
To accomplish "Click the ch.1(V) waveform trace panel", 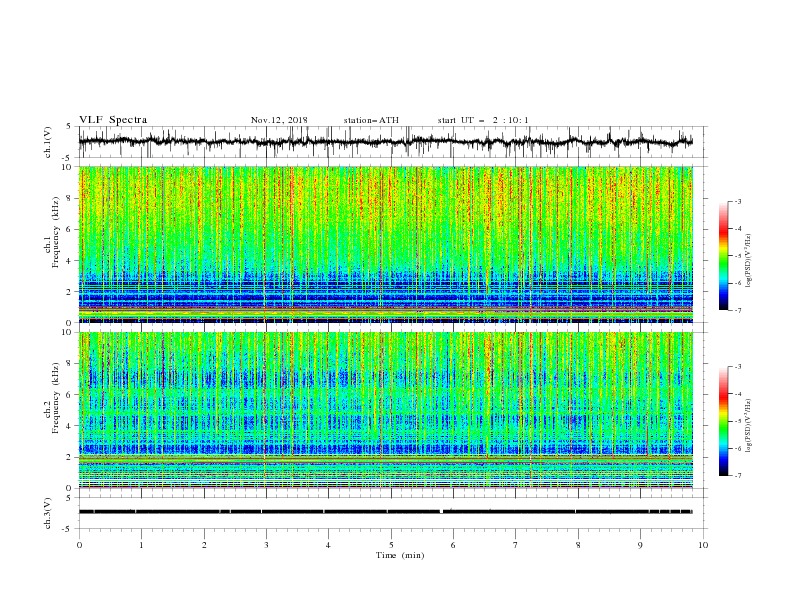I will coord(392,142).
